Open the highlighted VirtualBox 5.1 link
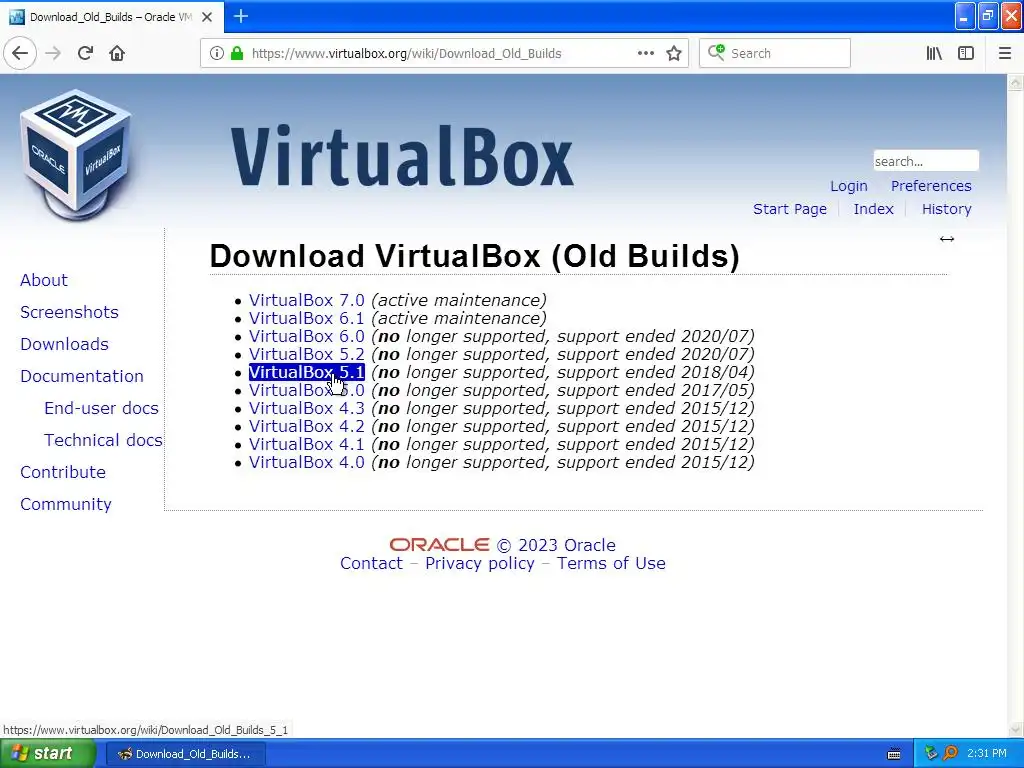The image size is (1024, 768). pos(306,372)
